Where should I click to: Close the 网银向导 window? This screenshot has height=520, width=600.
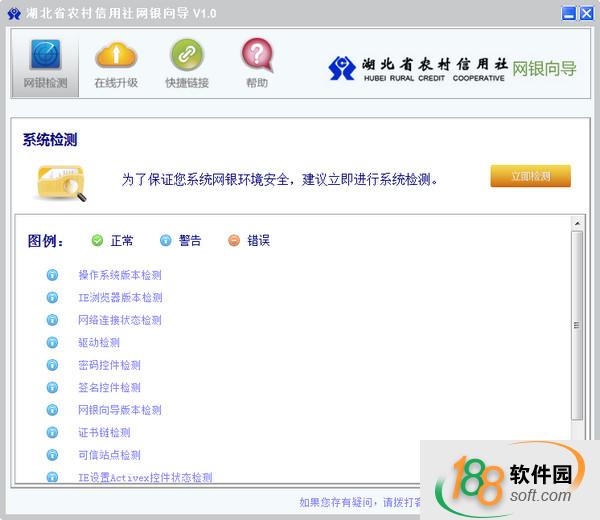coord(586,14)
